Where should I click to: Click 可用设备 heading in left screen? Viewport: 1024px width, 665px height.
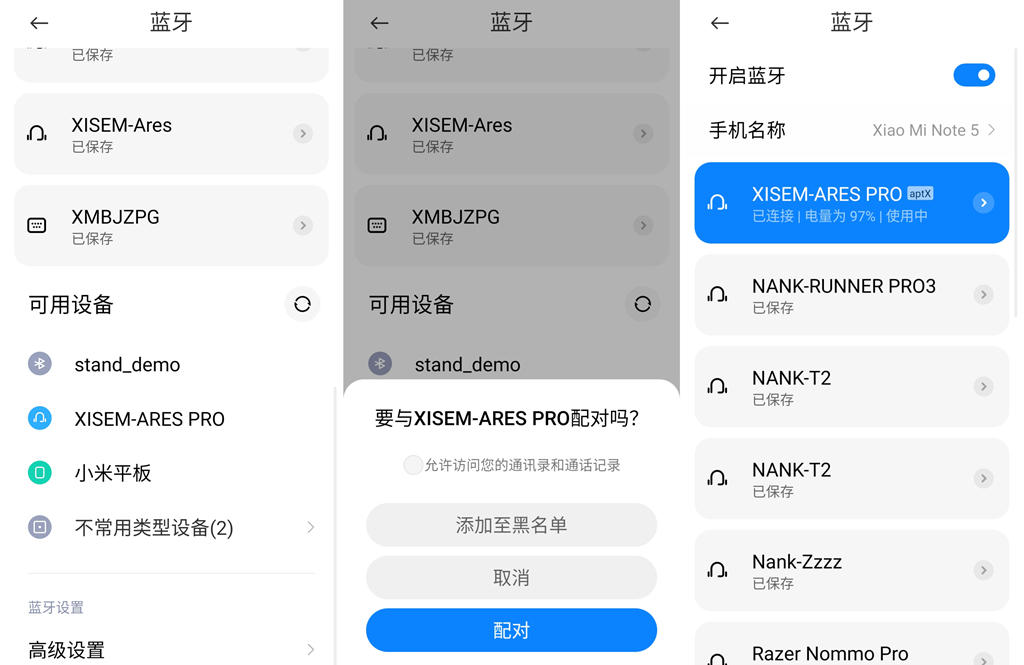tap(71, 304)
